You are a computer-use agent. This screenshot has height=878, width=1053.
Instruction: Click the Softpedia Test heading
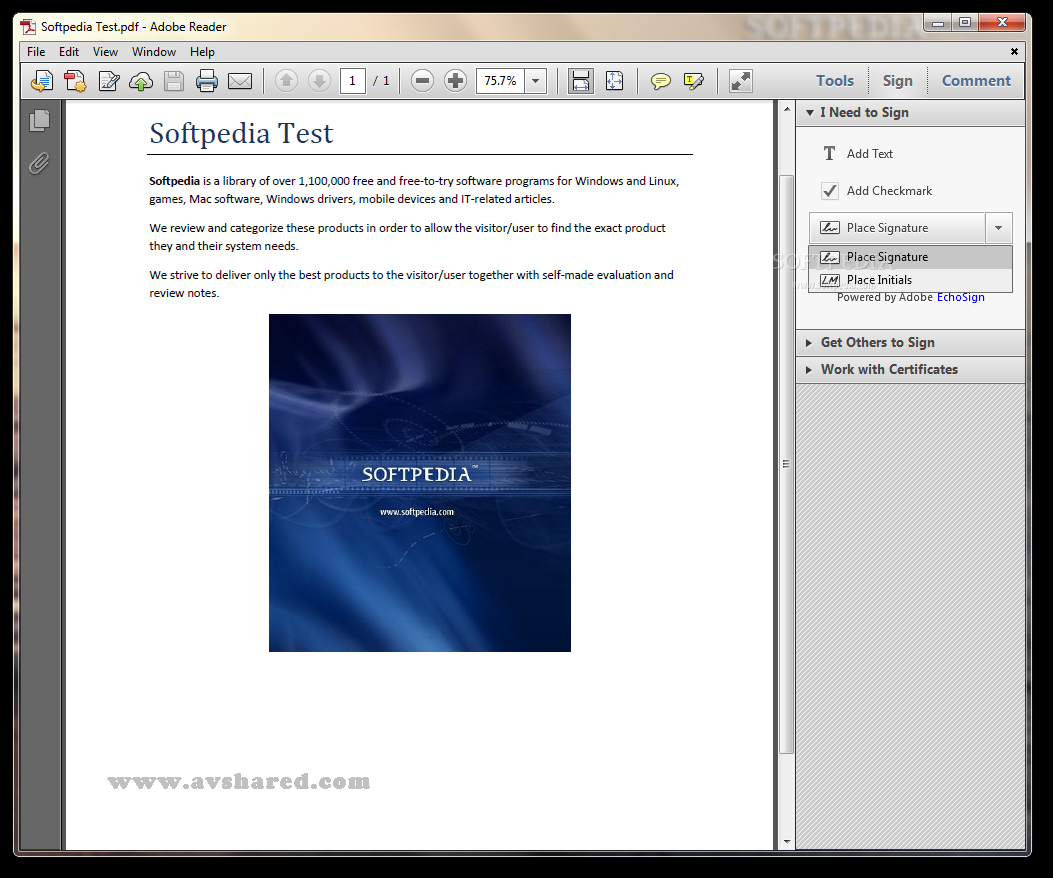pyautogui.click(x=241, y=133)
